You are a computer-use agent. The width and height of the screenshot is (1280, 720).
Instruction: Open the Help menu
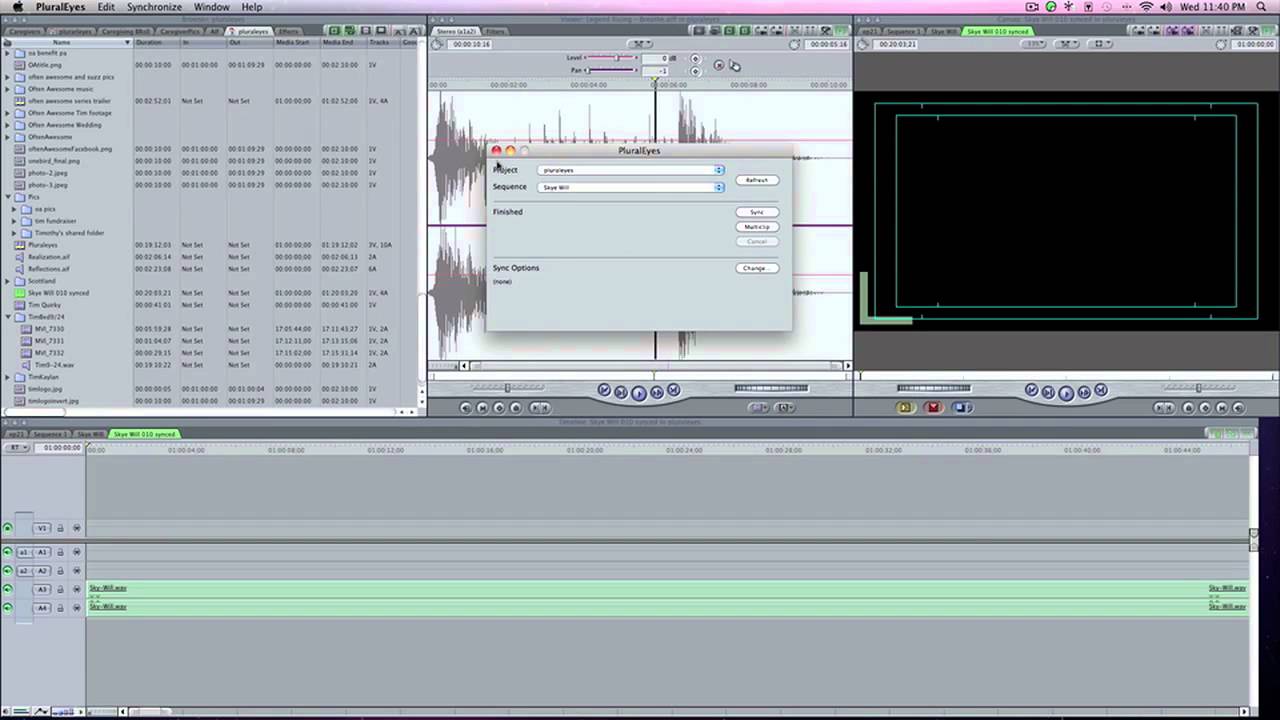(x=252, y=7)
